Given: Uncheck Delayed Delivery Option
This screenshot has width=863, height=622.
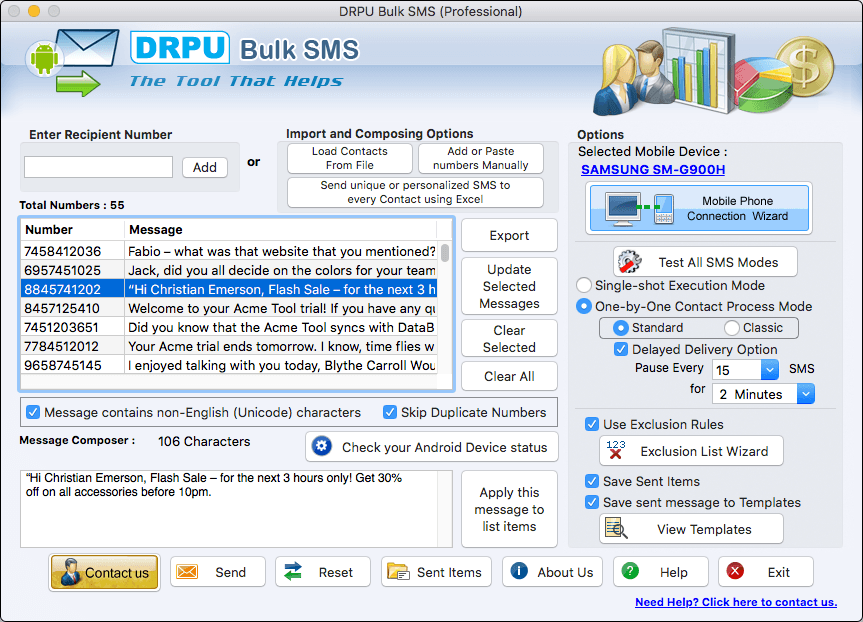Looking at the screenshot, I should [621, 349].
